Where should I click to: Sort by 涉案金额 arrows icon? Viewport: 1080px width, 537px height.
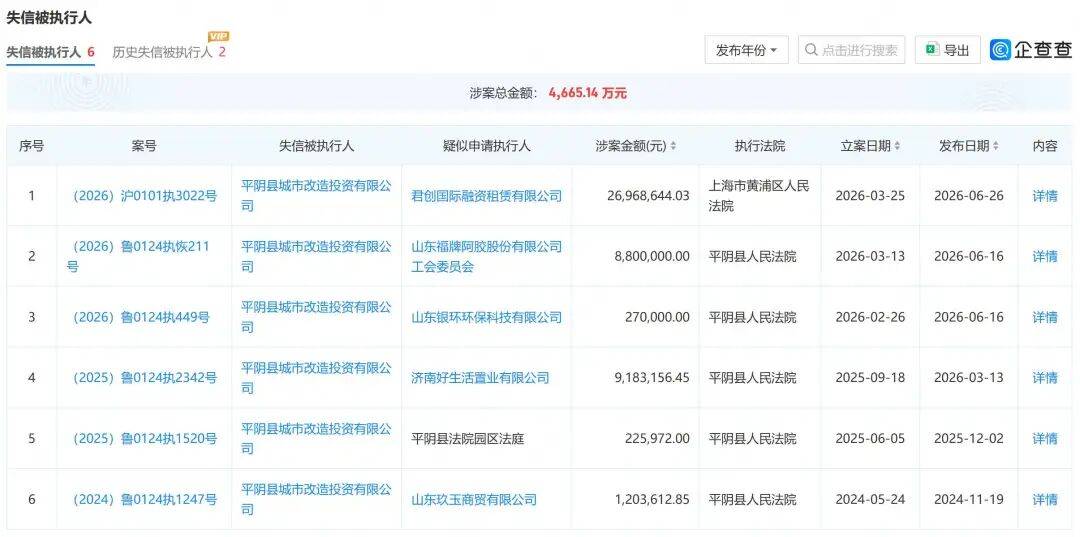673,146
